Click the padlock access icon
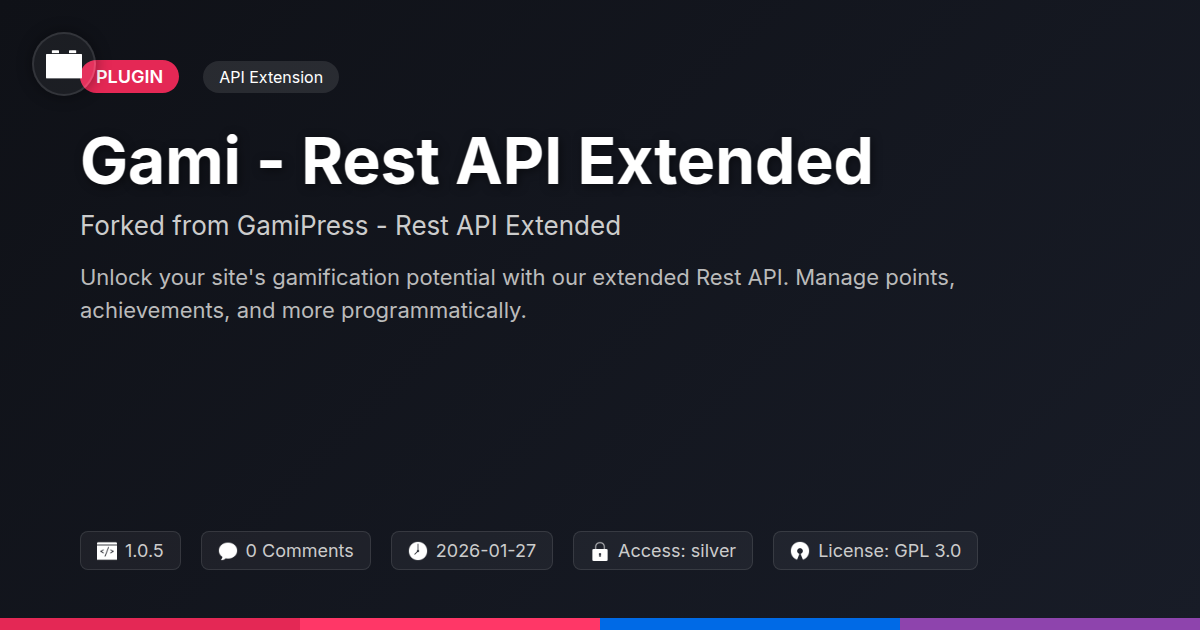 [600, 551]
